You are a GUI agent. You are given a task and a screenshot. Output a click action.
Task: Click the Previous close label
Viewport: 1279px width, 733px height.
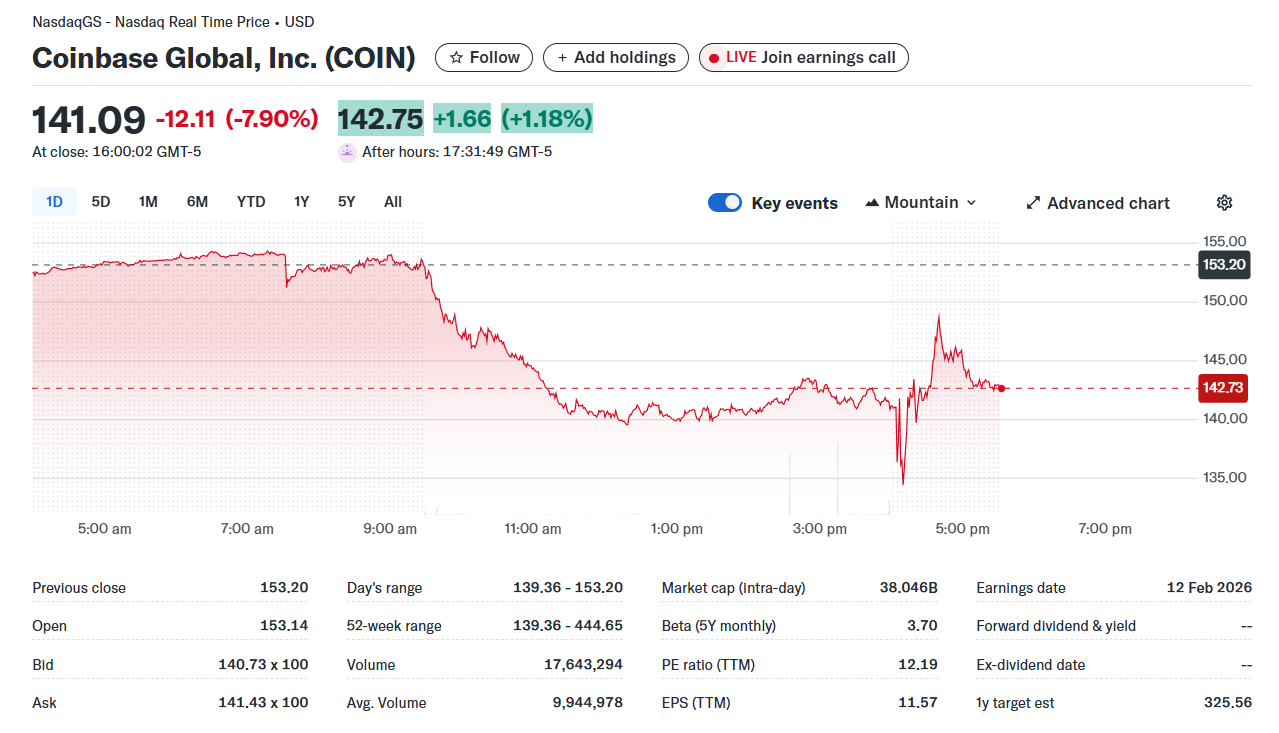point(79,588)
